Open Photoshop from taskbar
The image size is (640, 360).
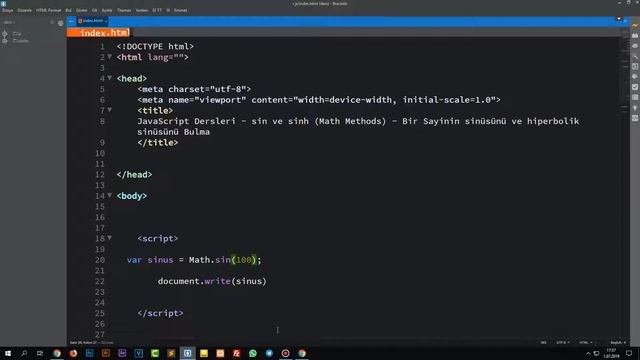click(89, 353)
